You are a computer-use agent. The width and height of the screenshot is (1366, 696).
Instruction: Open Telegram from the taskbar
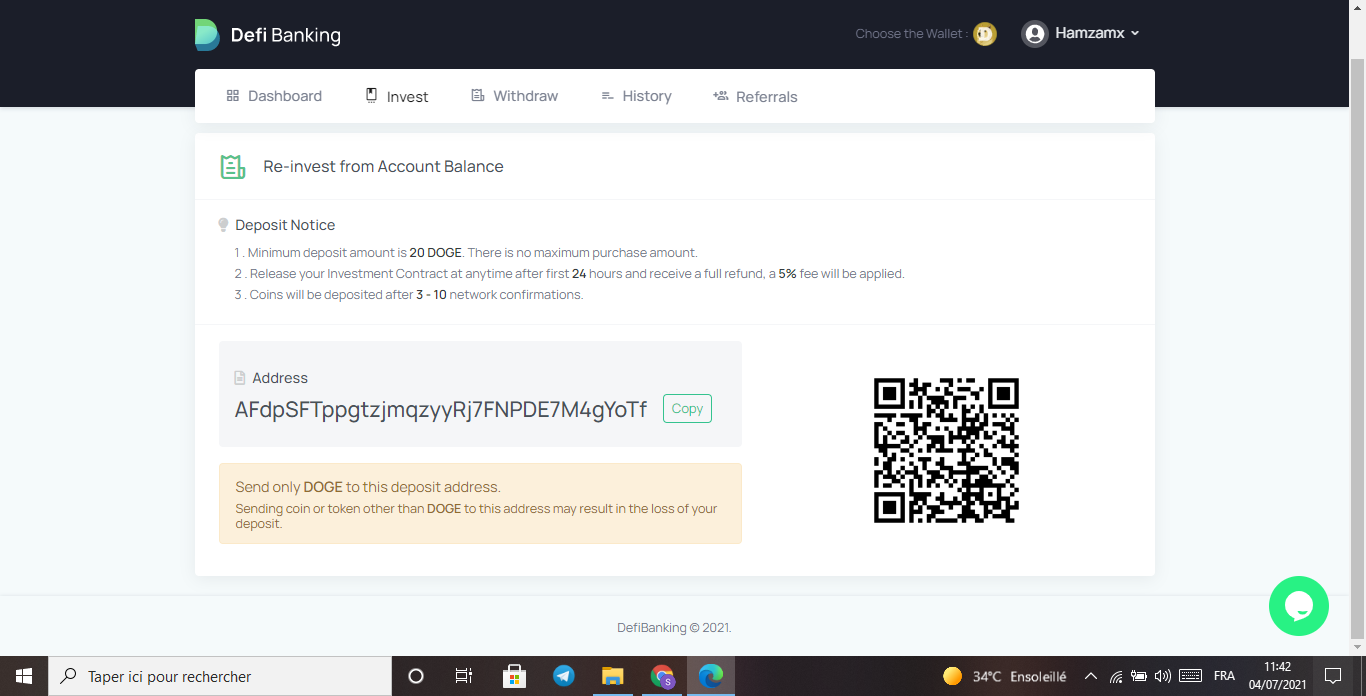(564, 676)
